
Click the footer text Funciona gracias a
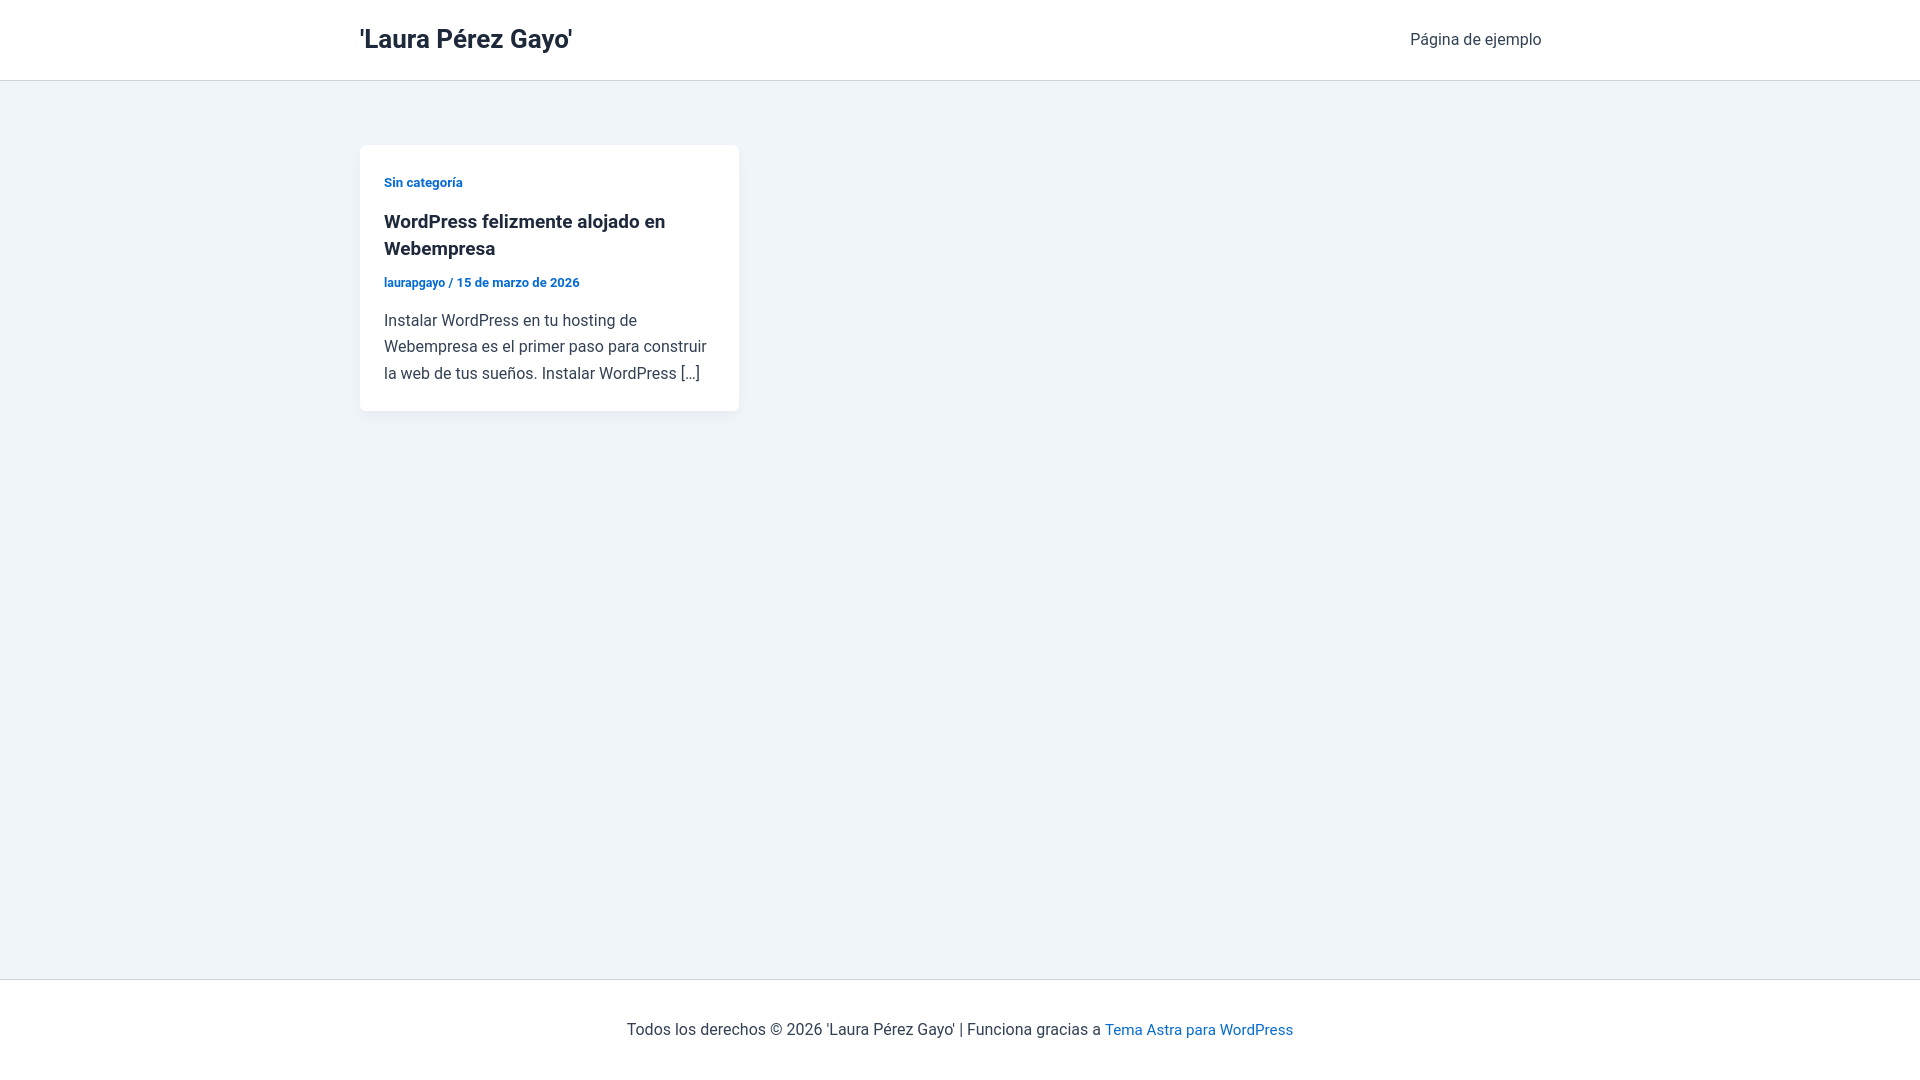pyautogui.click(x=1033, y=1030)
